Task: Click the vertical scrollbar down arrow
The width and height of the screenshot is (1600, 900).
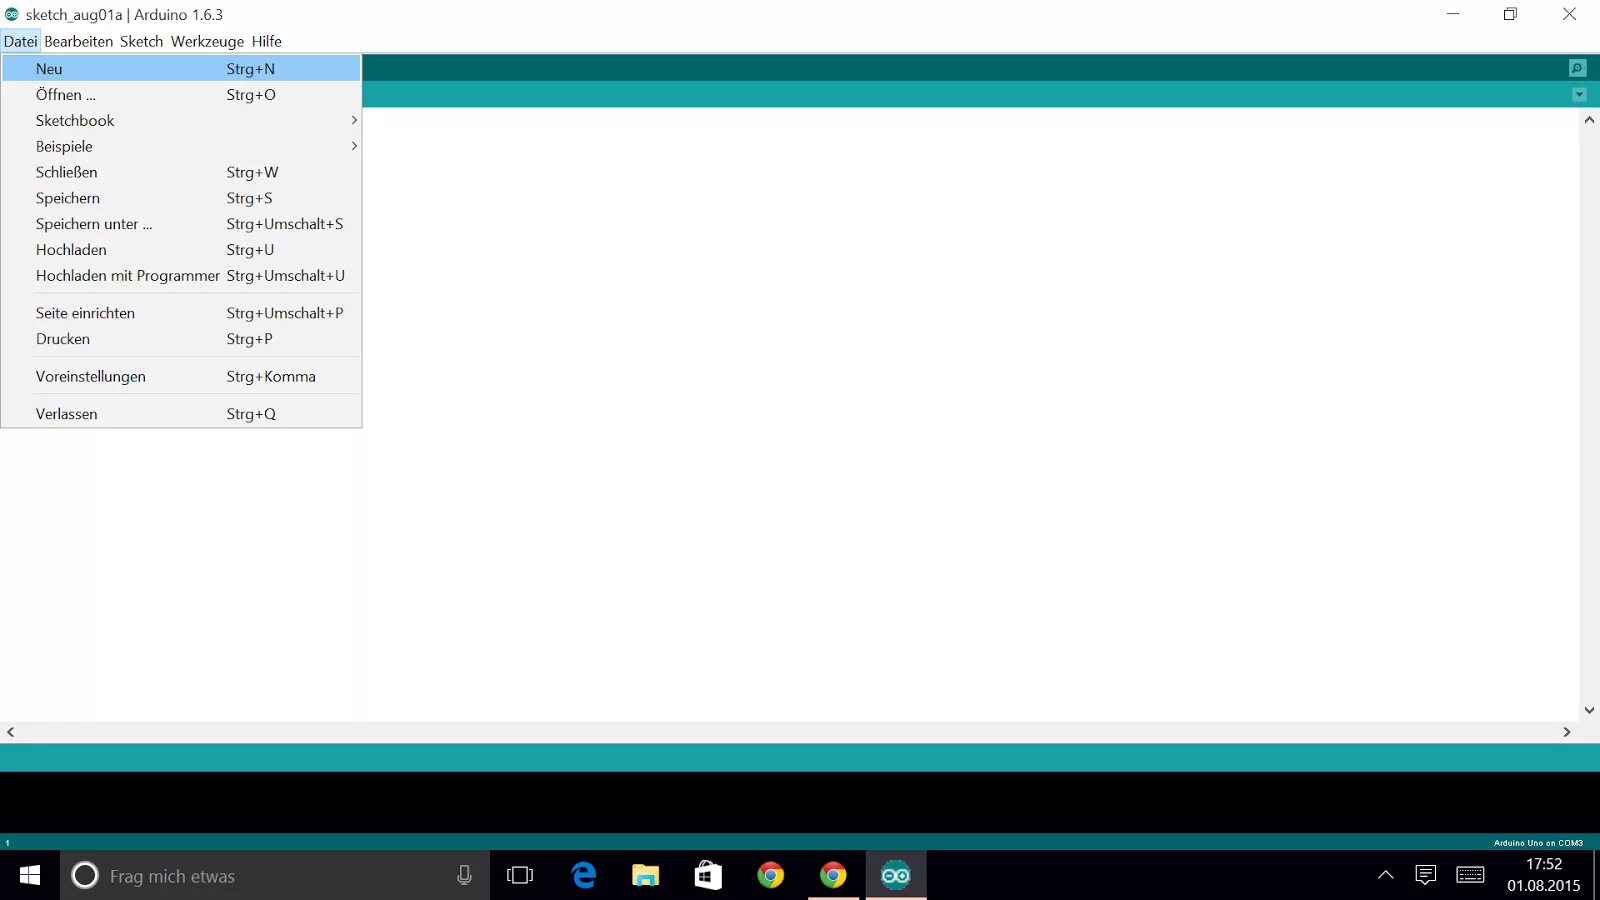Action: click(x=1589, y=711)
